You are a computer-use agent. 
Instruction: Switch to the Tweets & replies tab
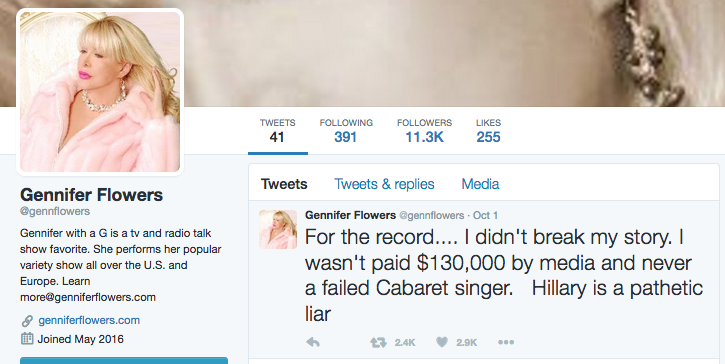pos(384,184)
